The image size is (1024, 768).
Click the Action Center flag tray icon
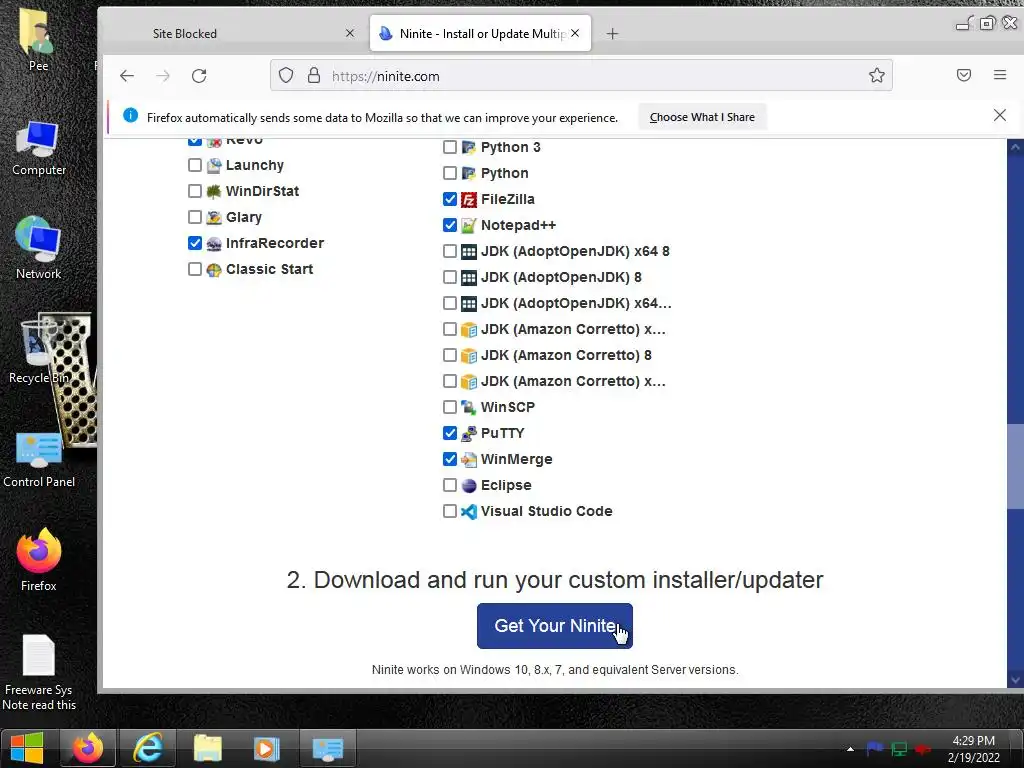(x=874, y=749)
